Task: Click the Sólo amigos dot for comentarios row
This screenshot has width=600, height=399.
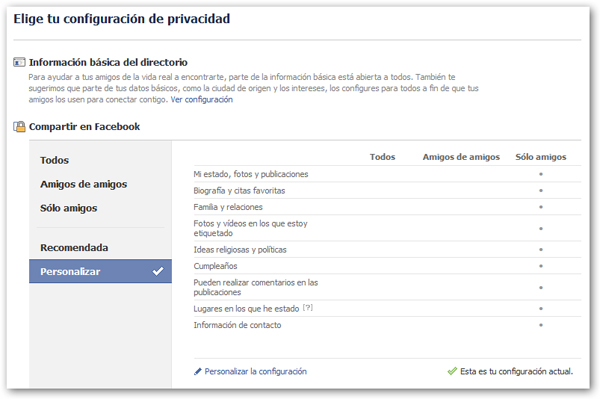Action: [x=541, y=287]
